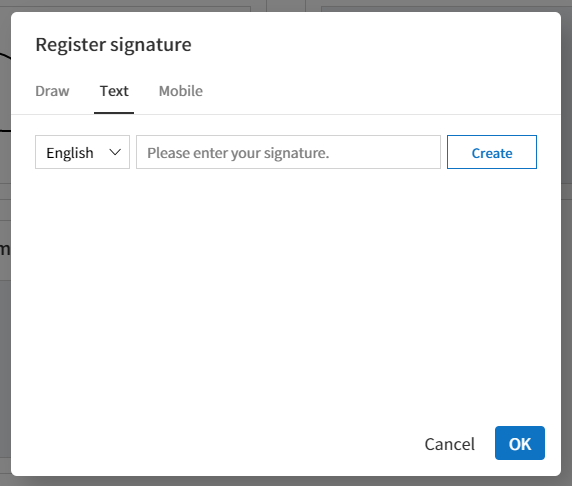The width and height of the screenshot is (572, 486).
Task: Click the chevron arrow beside English
Action: 115,152
